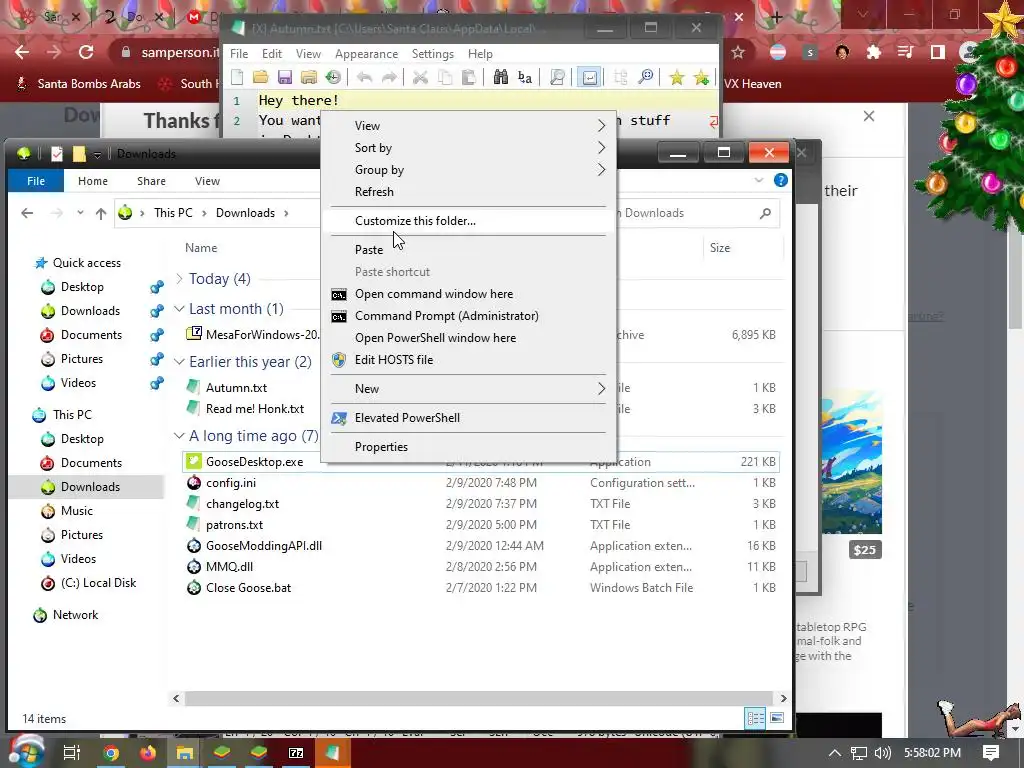Viewport: 1024px width, 768px height.
Task: Click the Replace 'ba' icon in editor toolbar
Action: click(524, 78)
